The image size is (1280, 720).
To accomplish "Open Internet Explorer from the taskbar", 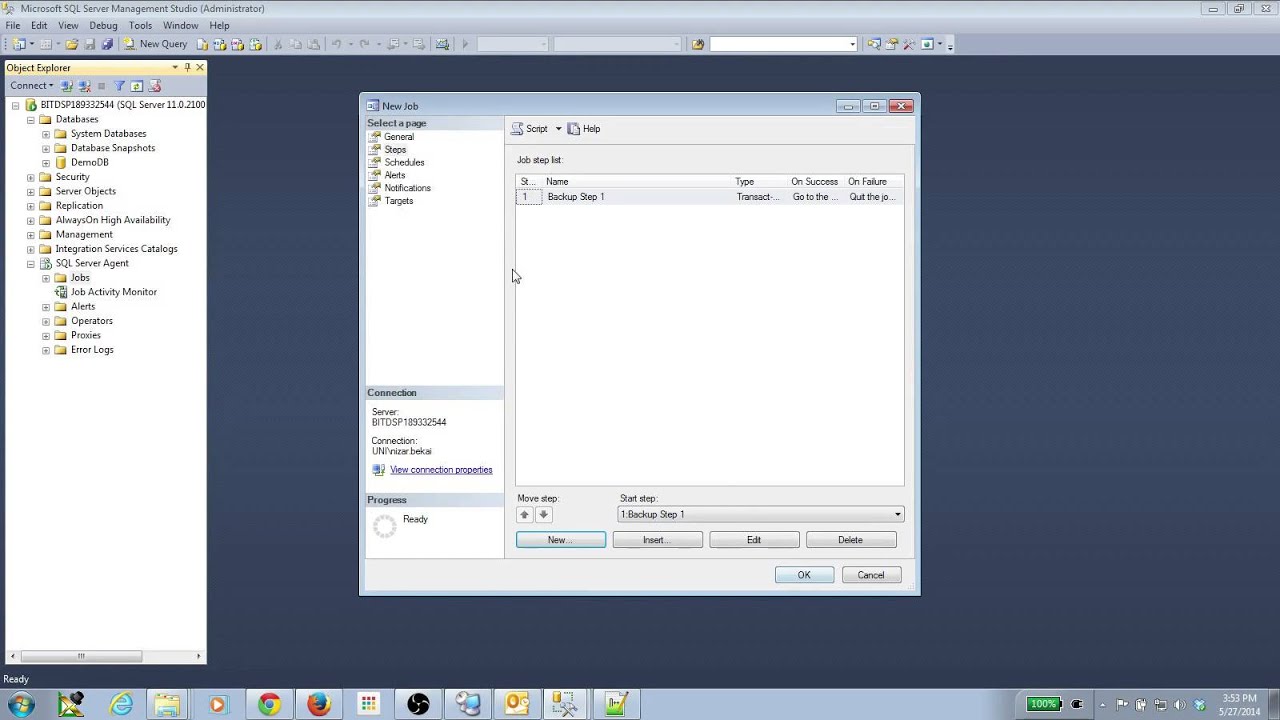I will point(121,704).
